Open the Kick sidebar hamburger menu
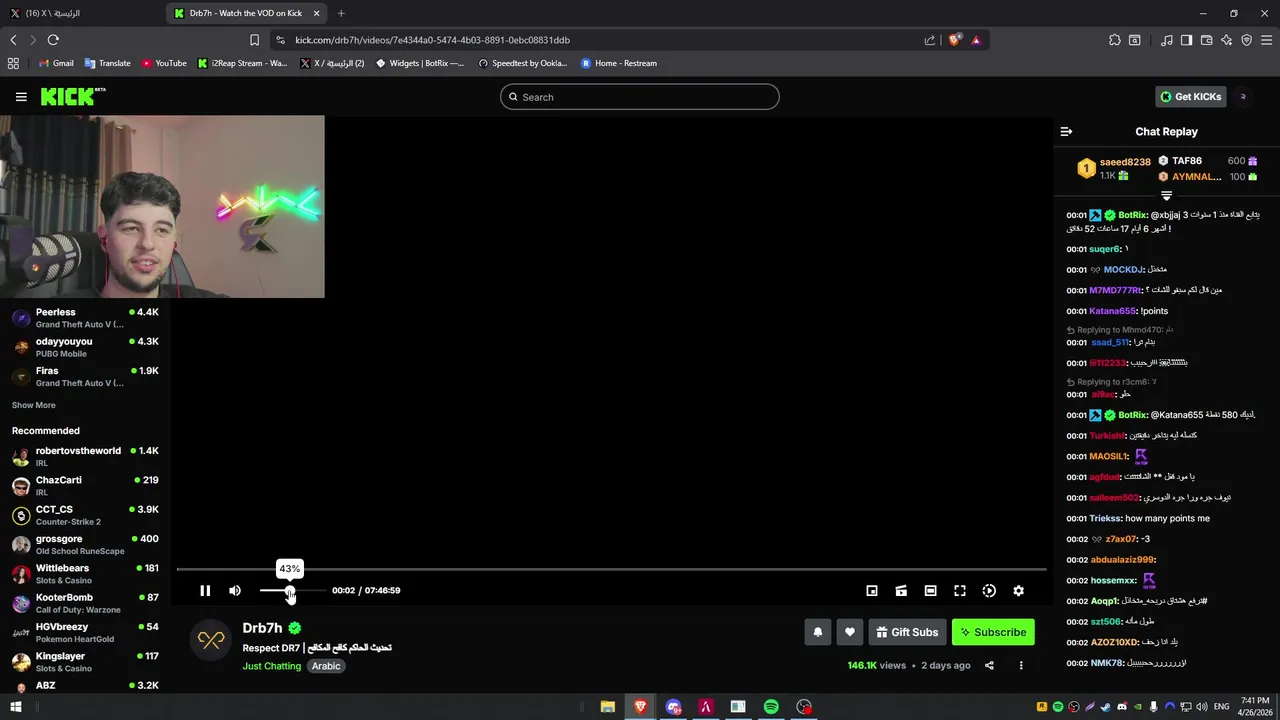Image resolution: width=1280 pixels, height=720 pixels. (x=21, y=97)
